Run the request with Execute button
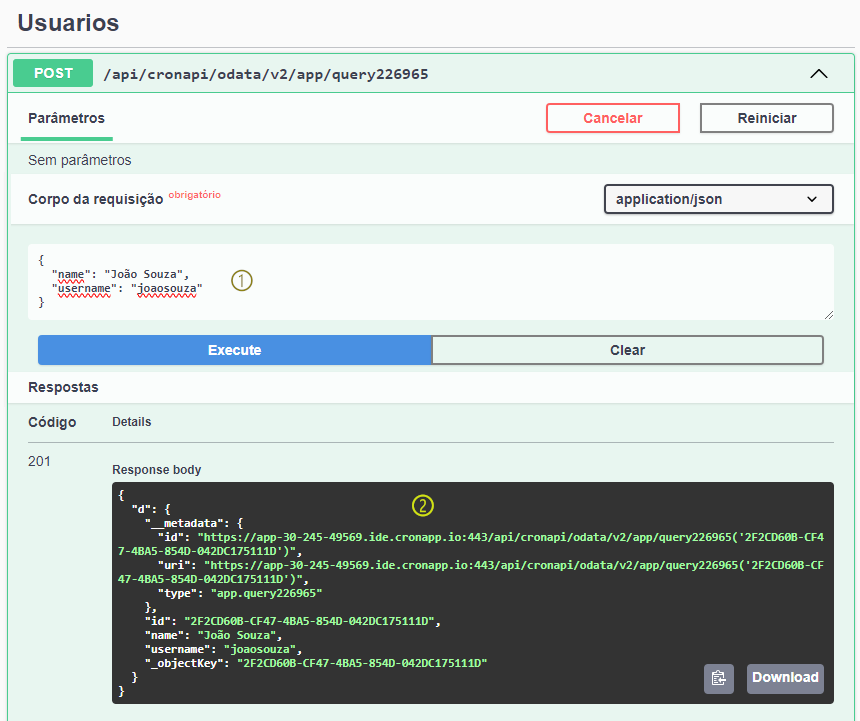 tap(235, 350)
